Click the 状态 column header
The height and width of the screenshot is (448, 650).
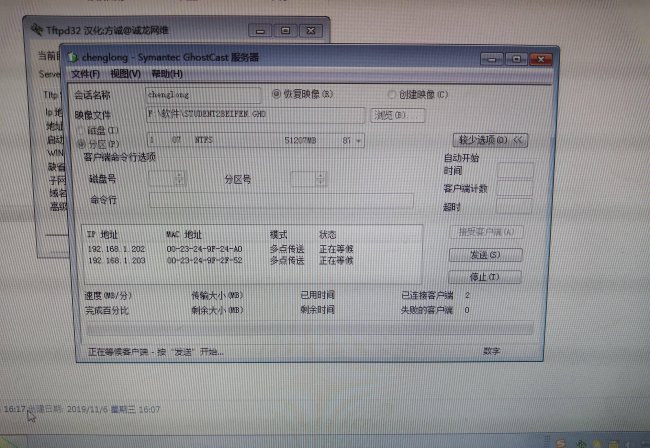click(x=327, y=235)
